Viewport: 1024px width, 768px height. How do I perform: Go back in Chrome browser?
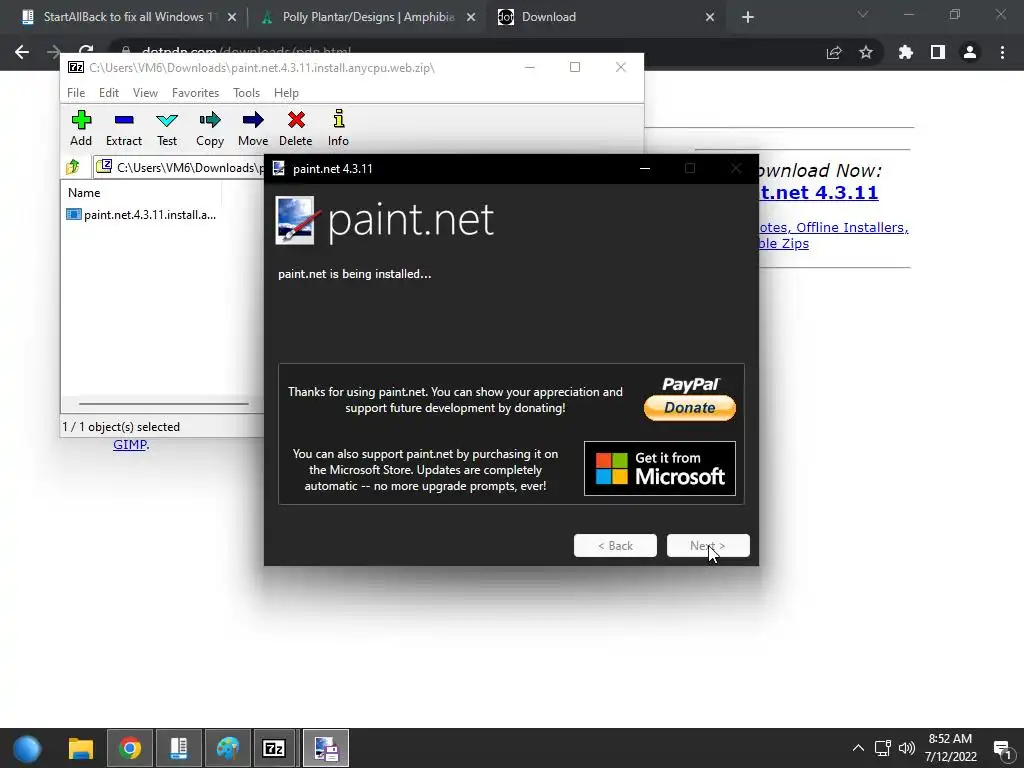(x=22, y=52)
